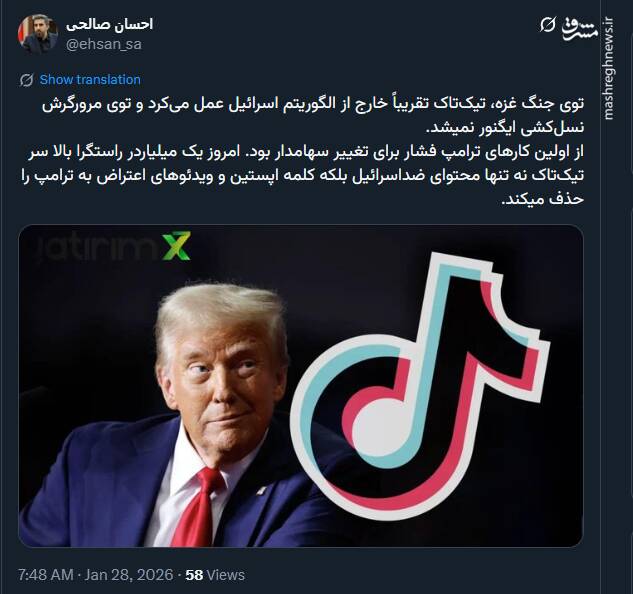The image size is (633, 594).
Task: Click the Grok icon beside Show translation
Action: (27, 80)
